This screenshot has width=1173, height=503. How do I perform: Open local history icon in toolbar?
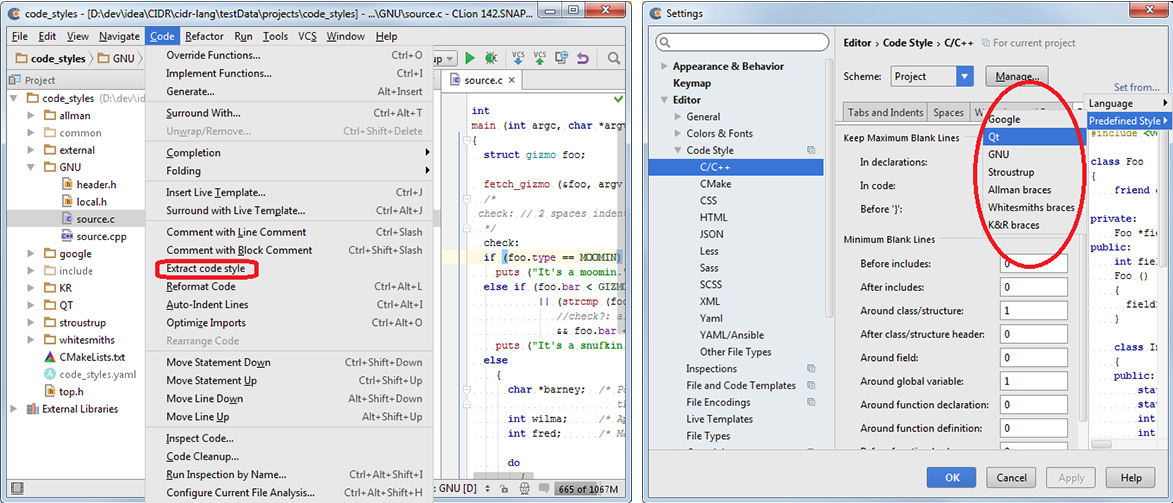(x=562, y=58)
